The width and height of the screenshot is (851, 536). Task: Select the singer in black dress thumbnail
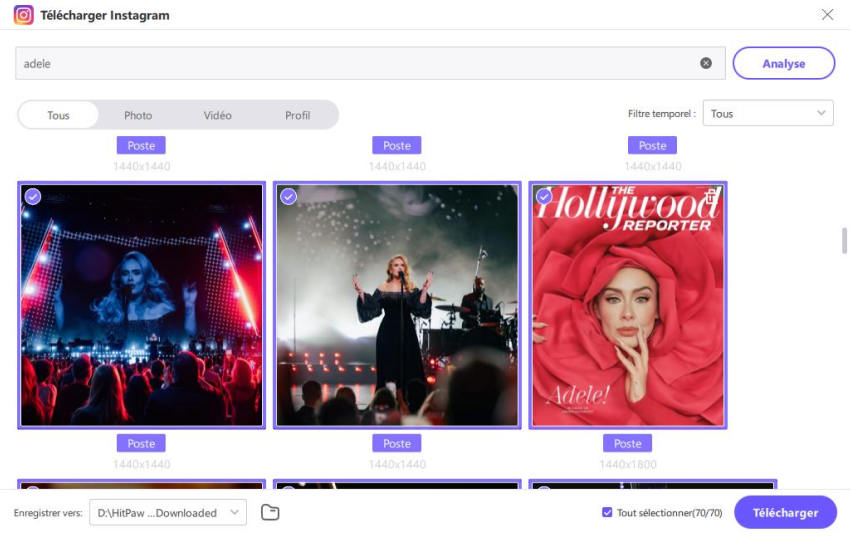[397, 305]
